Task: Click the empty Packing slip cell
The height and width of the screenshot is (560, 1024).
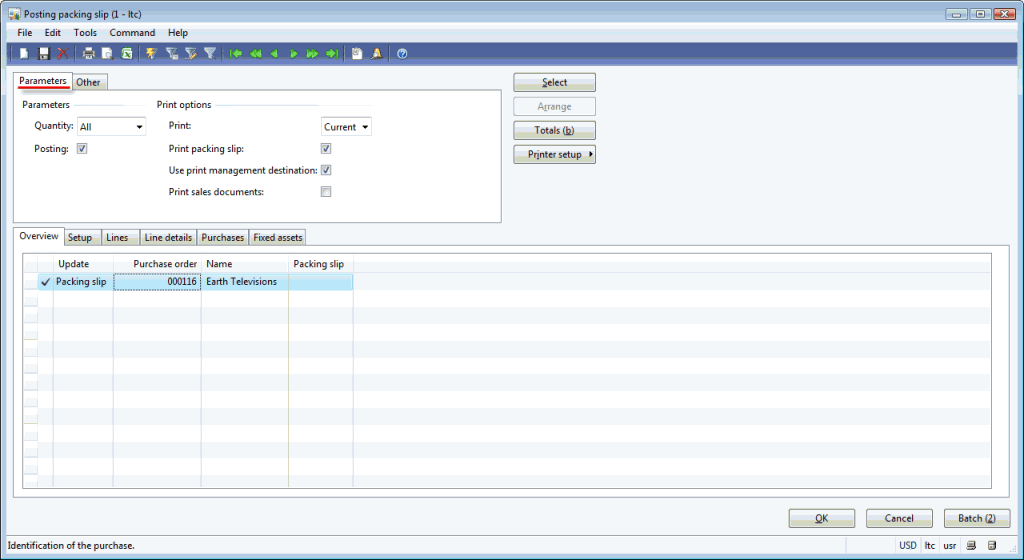Action: [x=321, y=282]
